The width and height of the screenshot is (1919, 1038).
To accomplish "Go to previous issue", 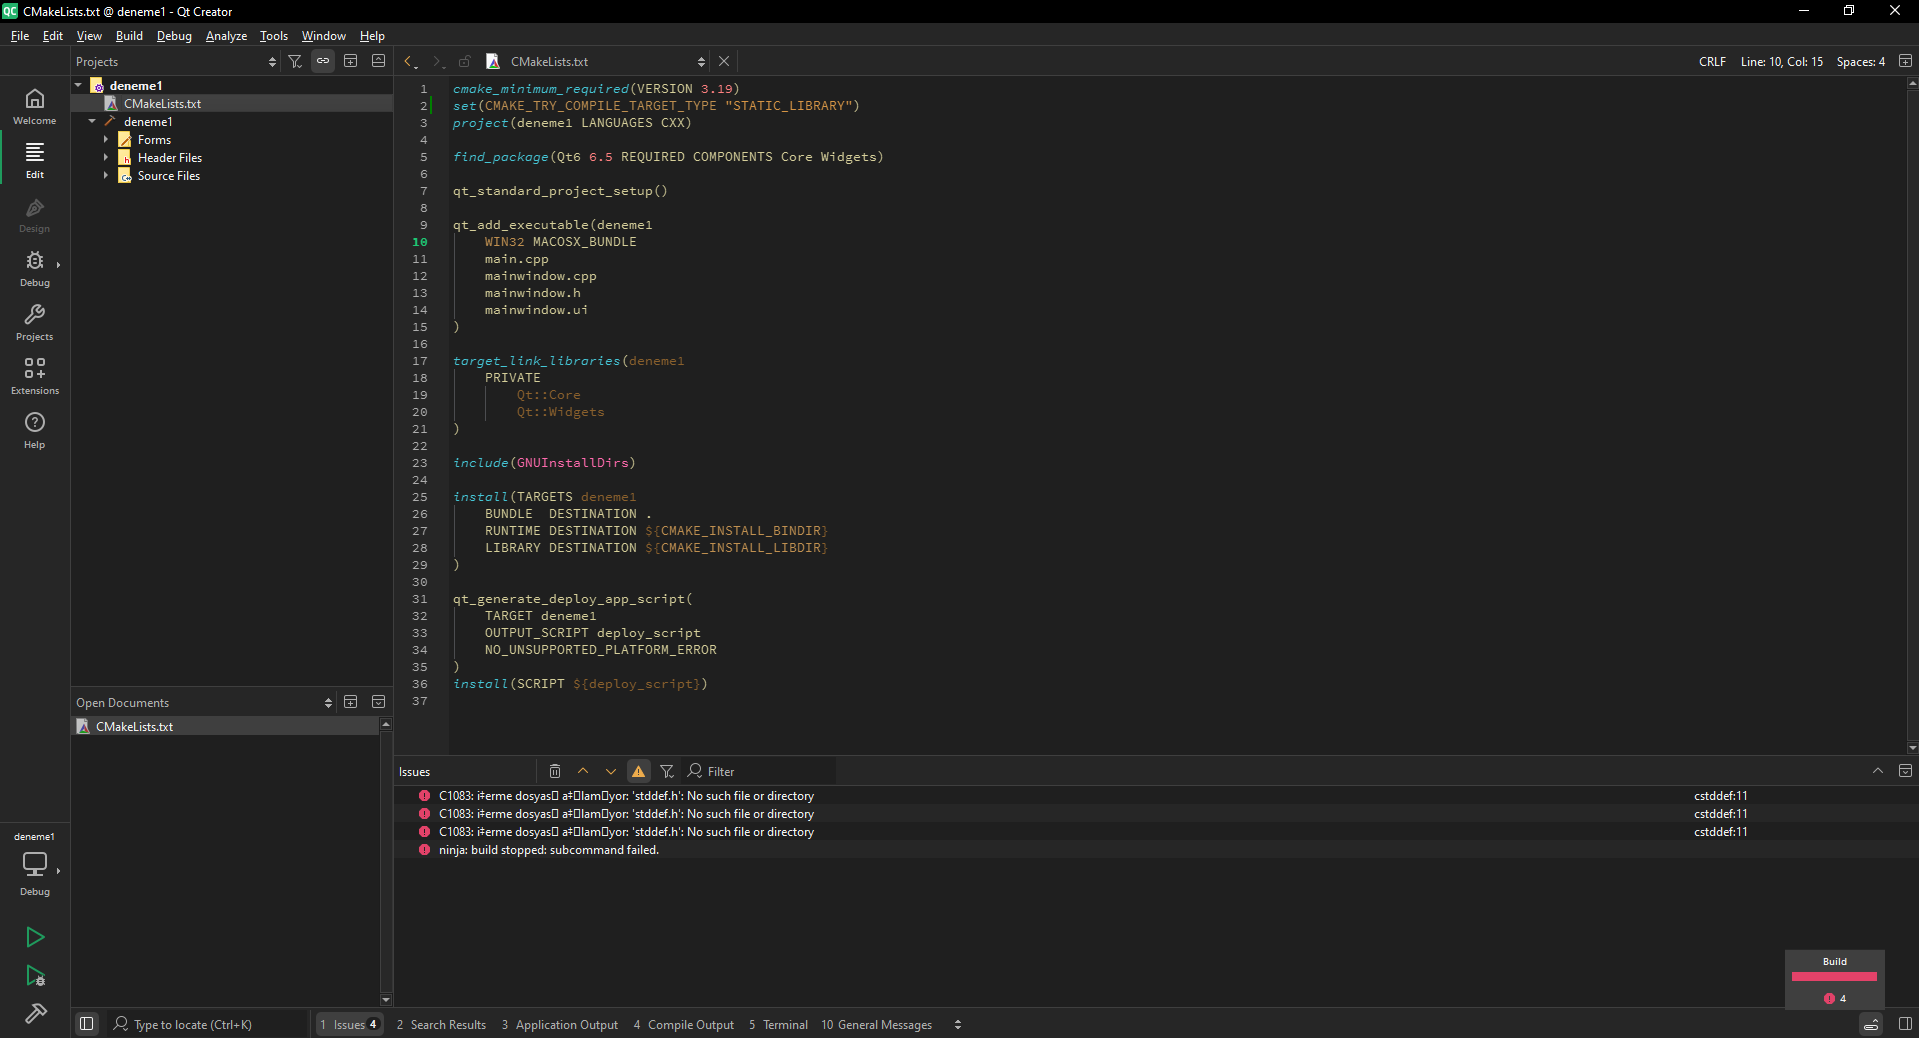I will point(583,771).
